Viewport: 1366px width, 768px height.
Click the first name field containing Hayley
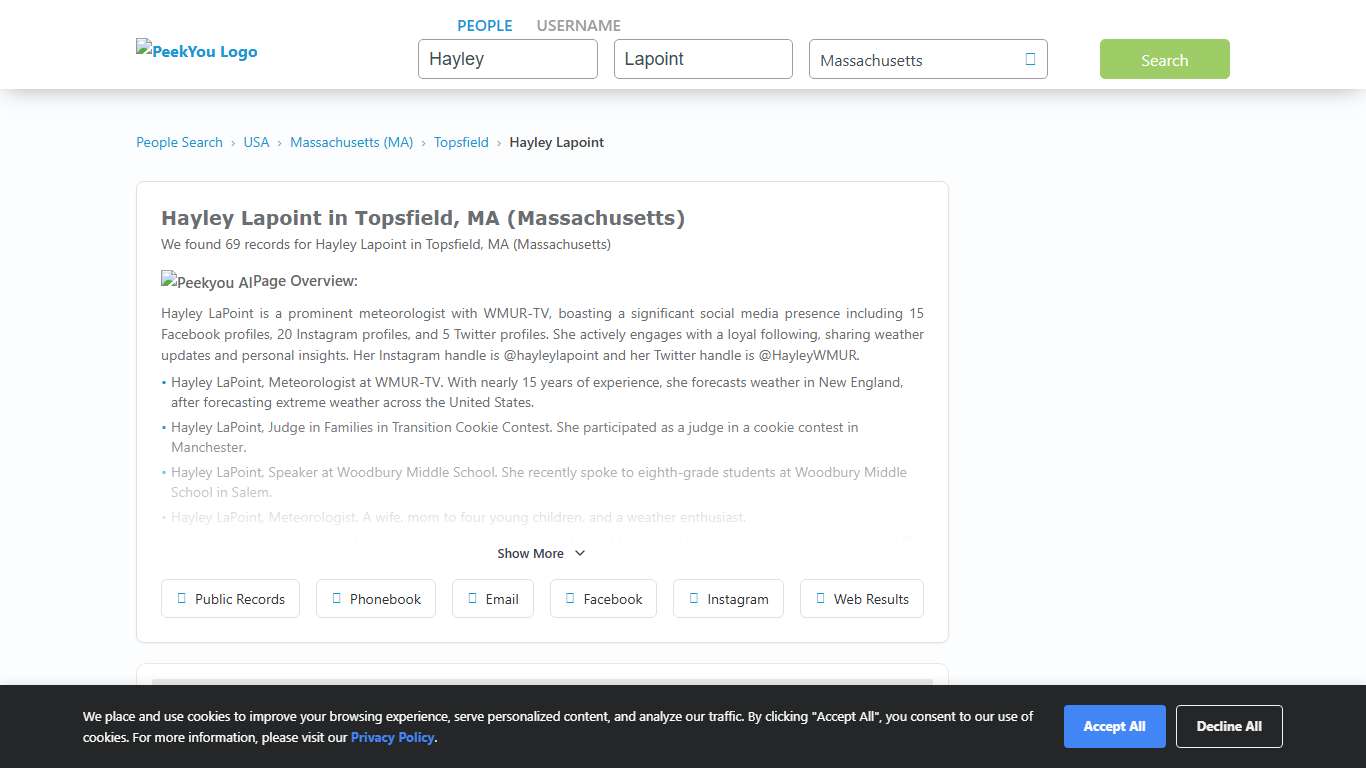507,59
